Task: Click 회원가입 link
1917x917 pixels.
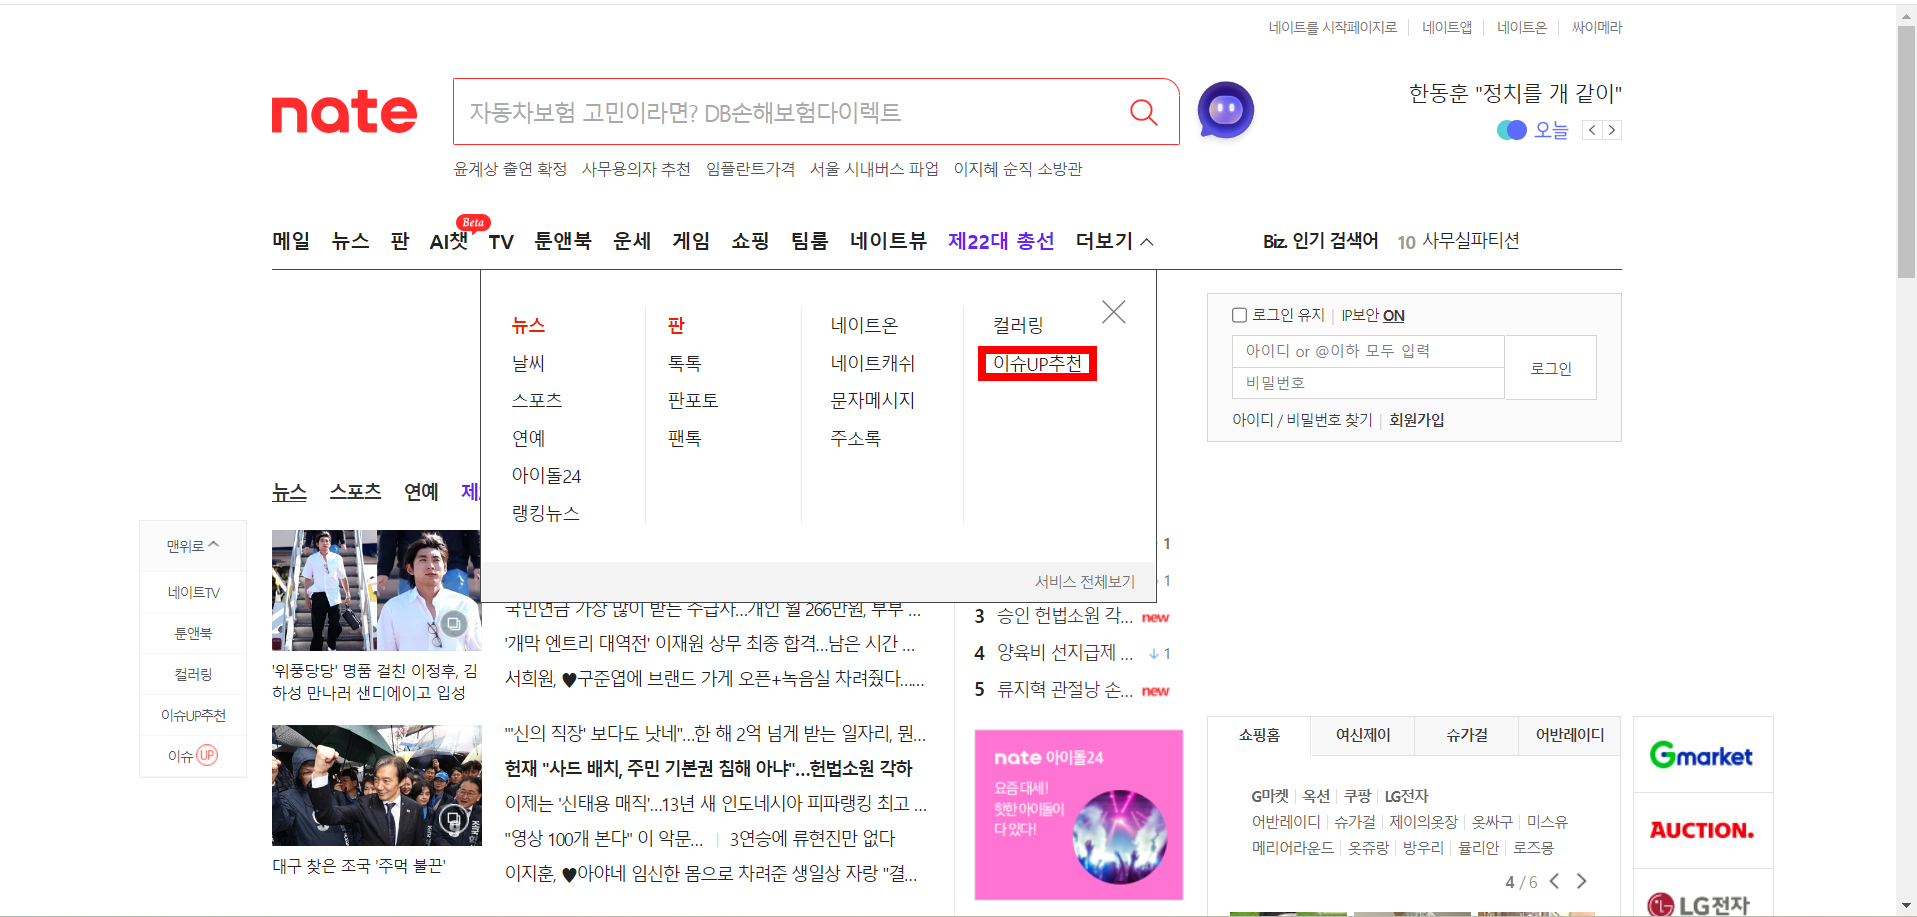Action: [1416, 420]
